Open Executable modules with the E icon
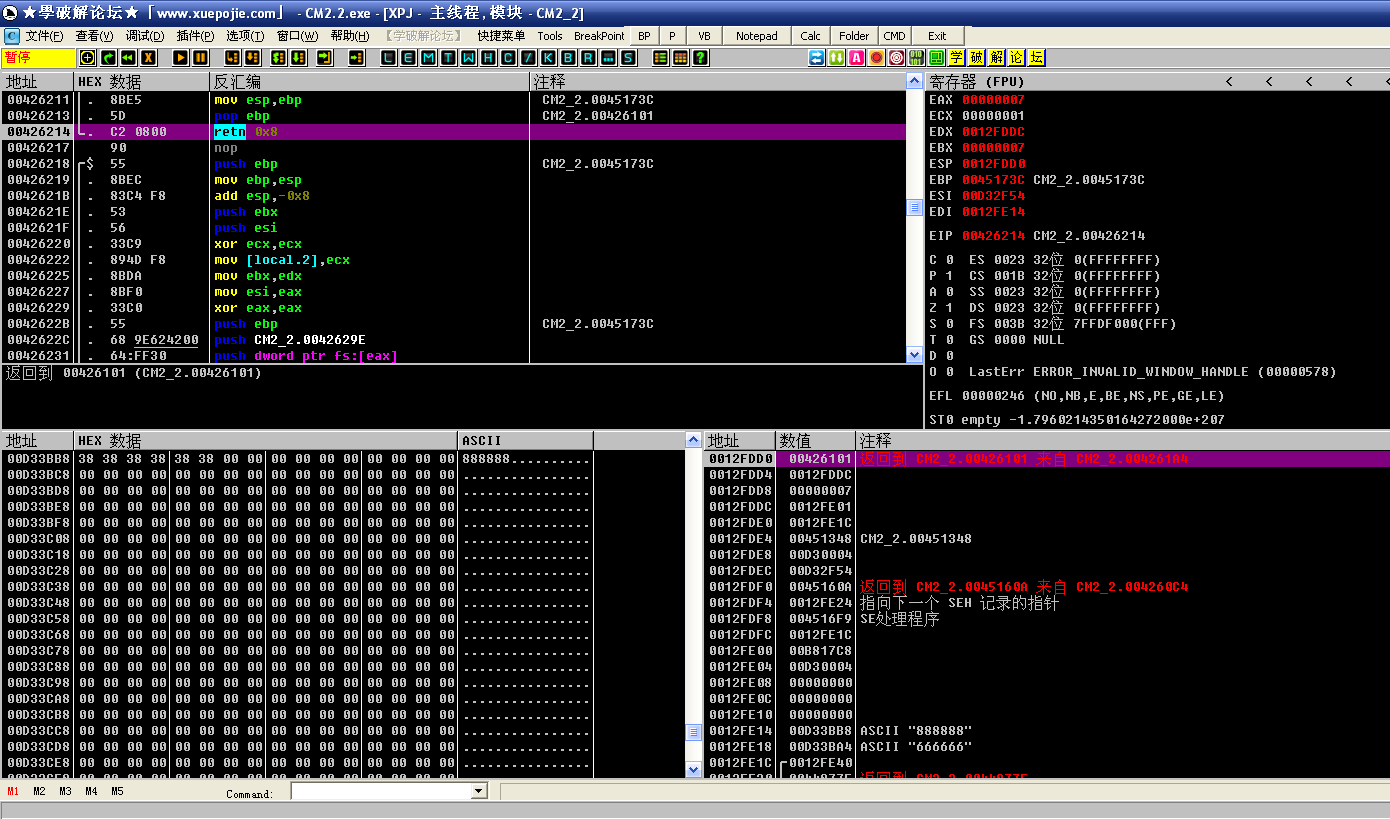The image size is (1390, 819). (x=408, y=58)
